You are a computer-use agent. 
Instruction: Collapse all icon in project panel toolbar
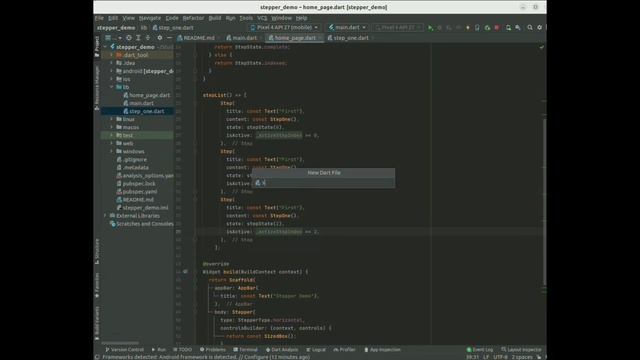(148, 38)
